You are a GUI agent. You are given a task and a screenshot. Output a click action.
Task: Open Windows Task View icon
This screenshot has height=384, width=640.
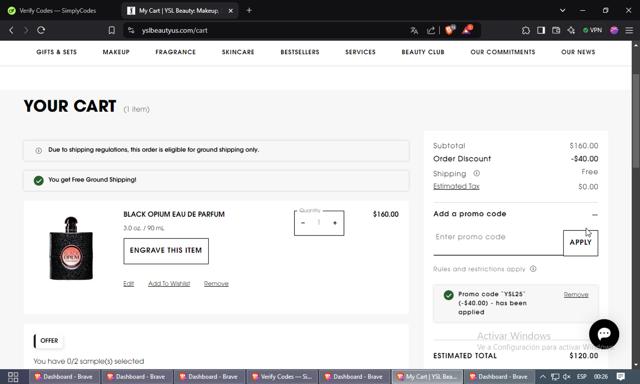[13, 377]
